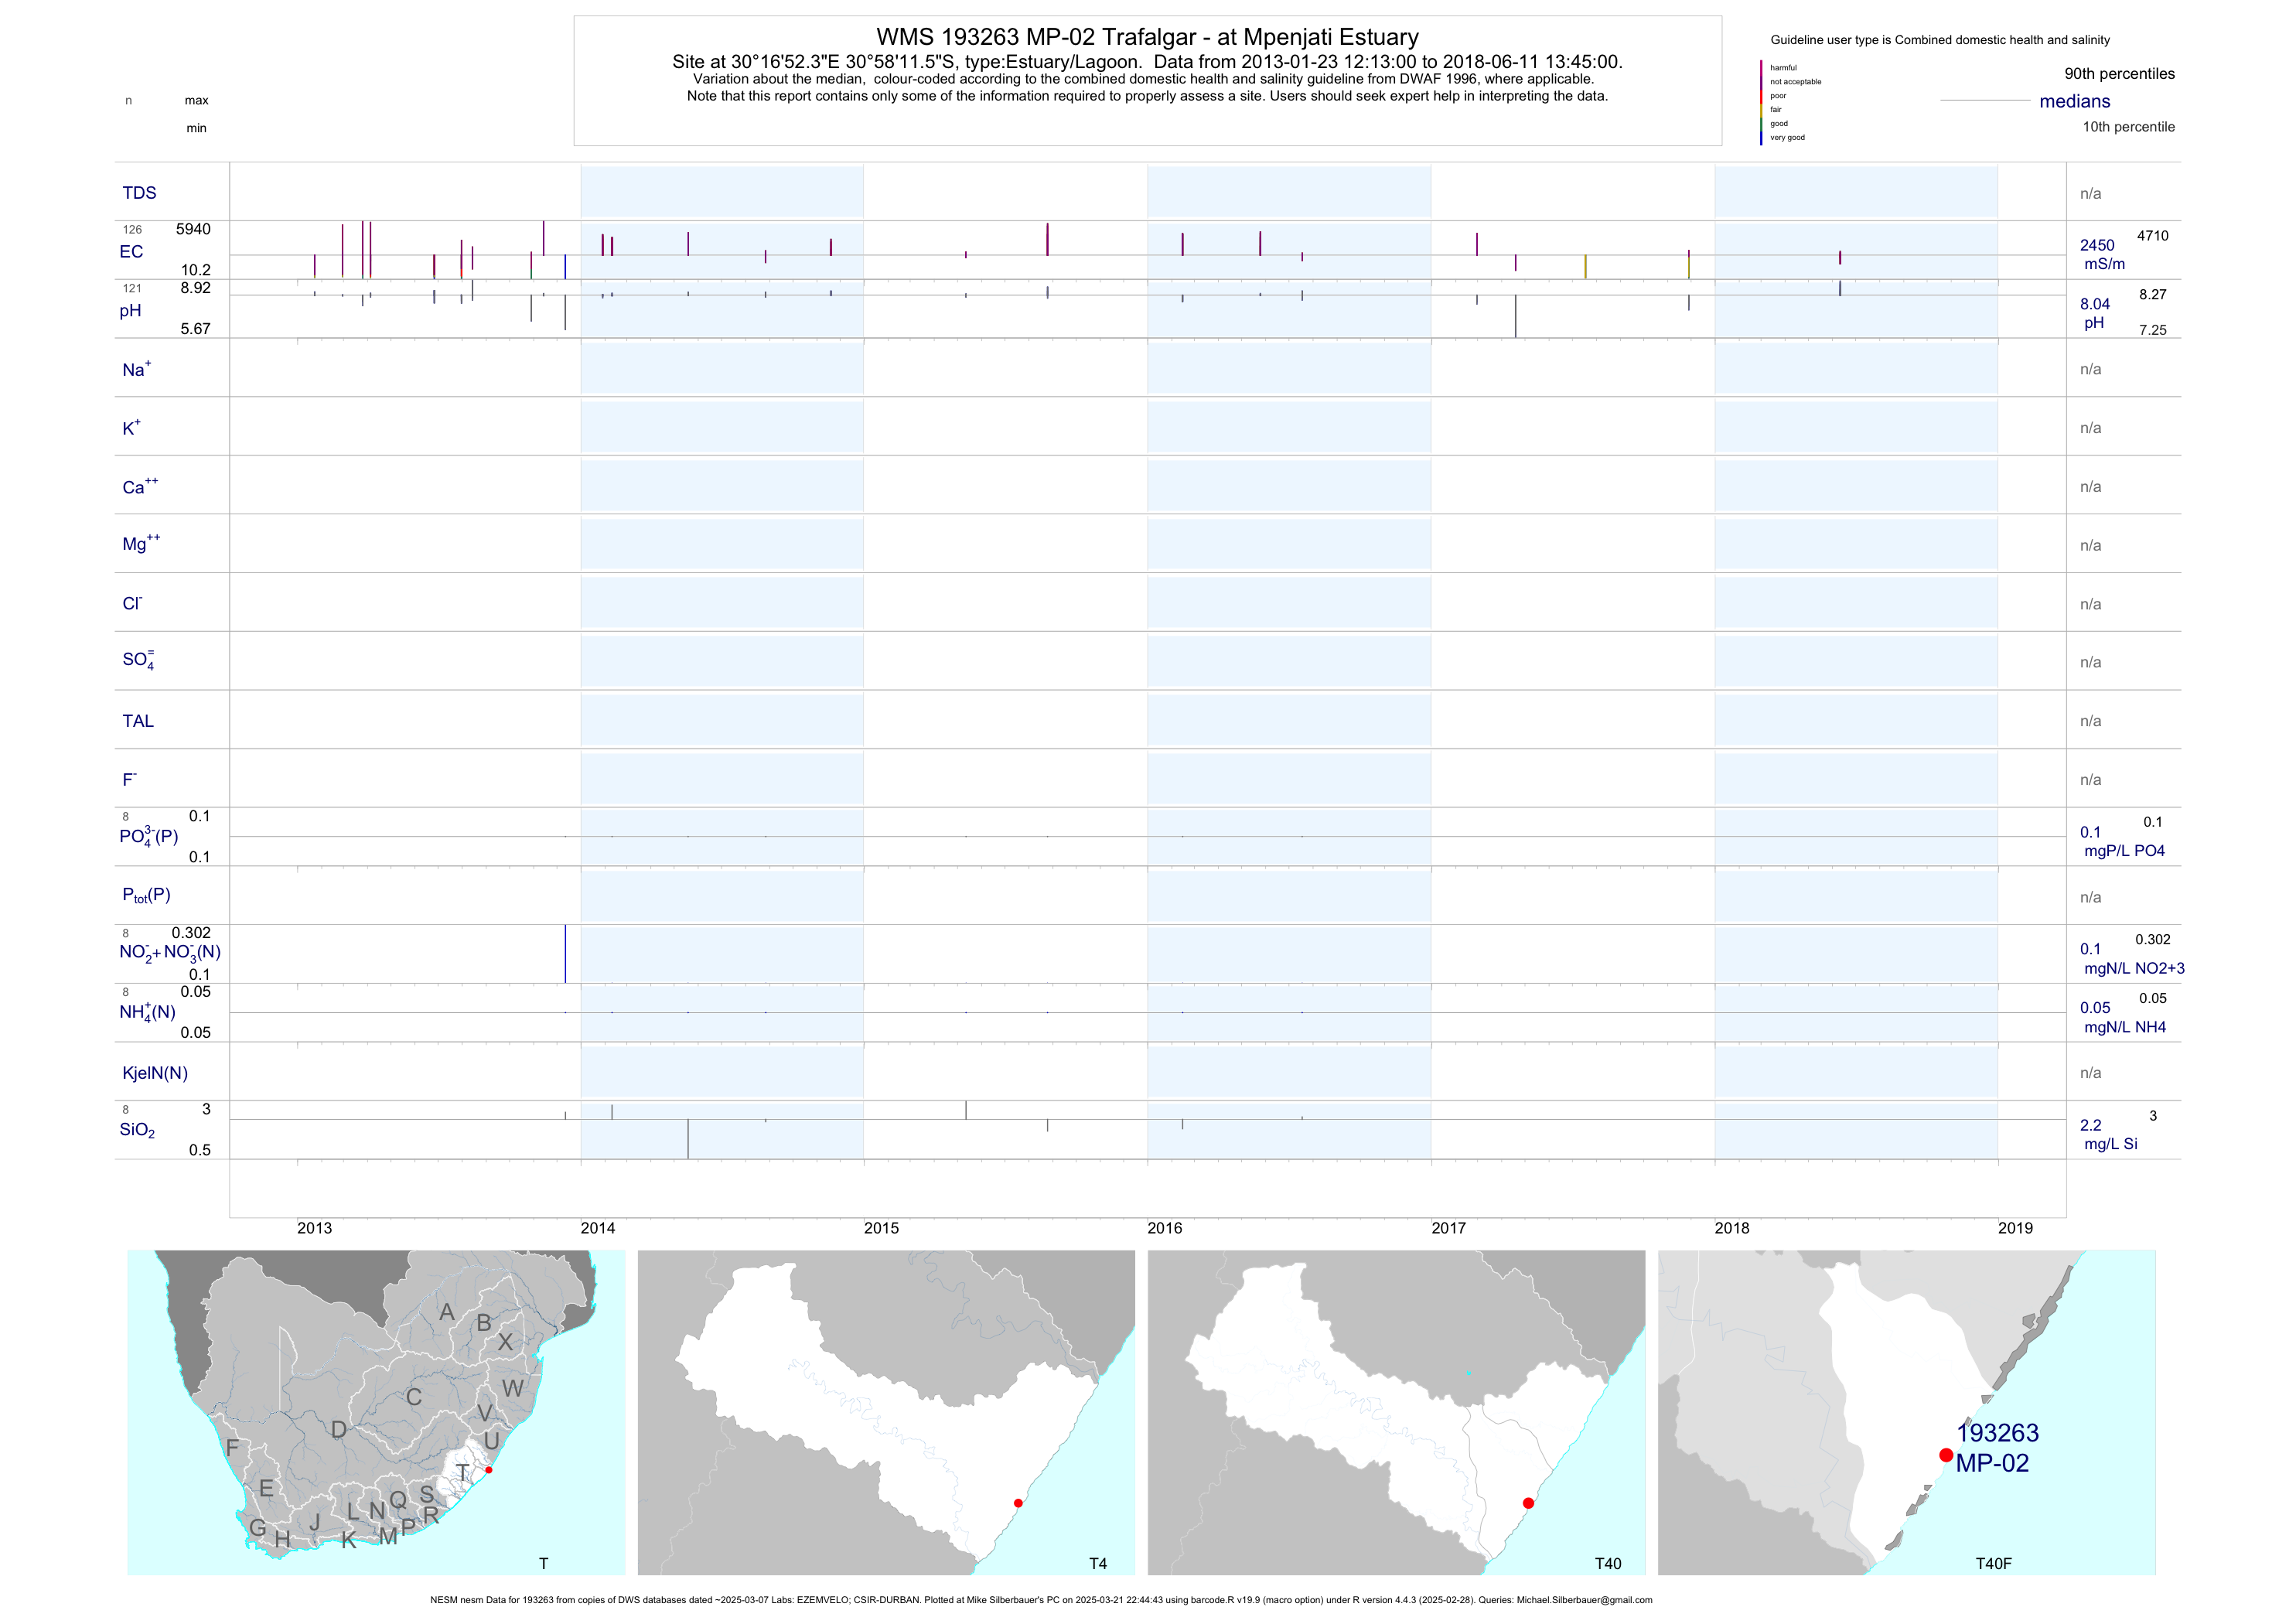This screenshot has height=1624, width=2296.
Task: Click the letter D region on national map
Action: click(x=339, y=1430)
